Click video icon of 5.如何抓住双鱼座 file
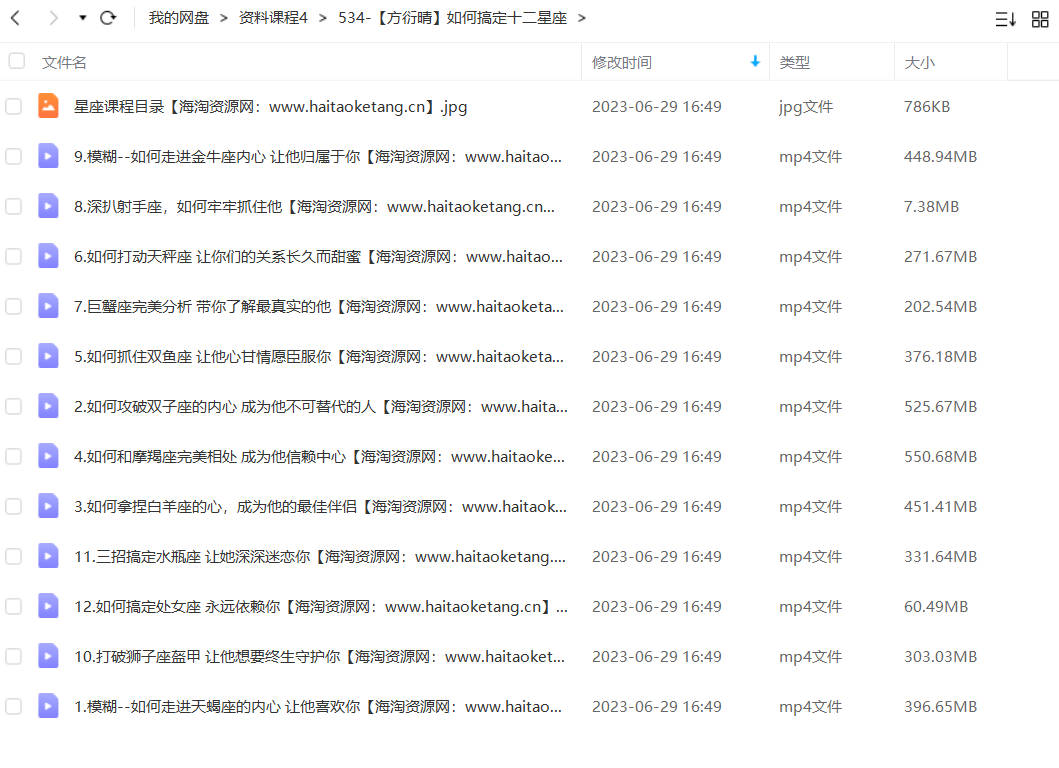This screenshot has width=1059, height=768. click(x=48, y=356)
